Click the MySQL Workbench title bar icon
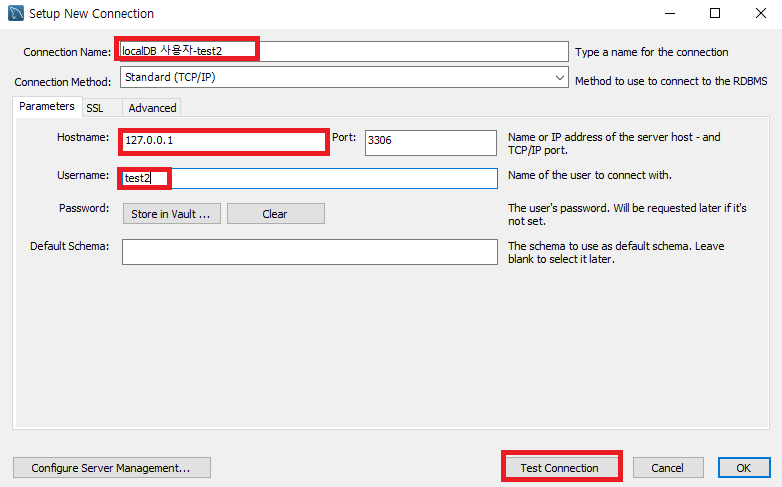Screen dimensions: 782x487 16,13
